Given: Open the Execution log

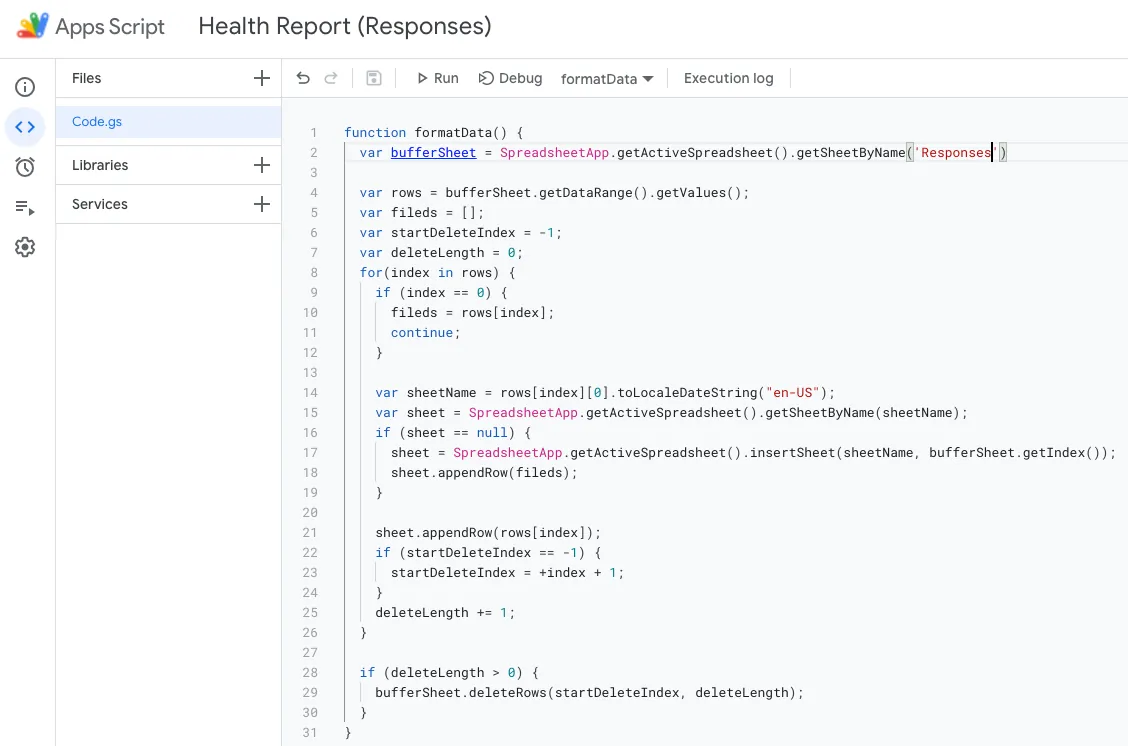Looking at the screenshot, I should [728, 78].
